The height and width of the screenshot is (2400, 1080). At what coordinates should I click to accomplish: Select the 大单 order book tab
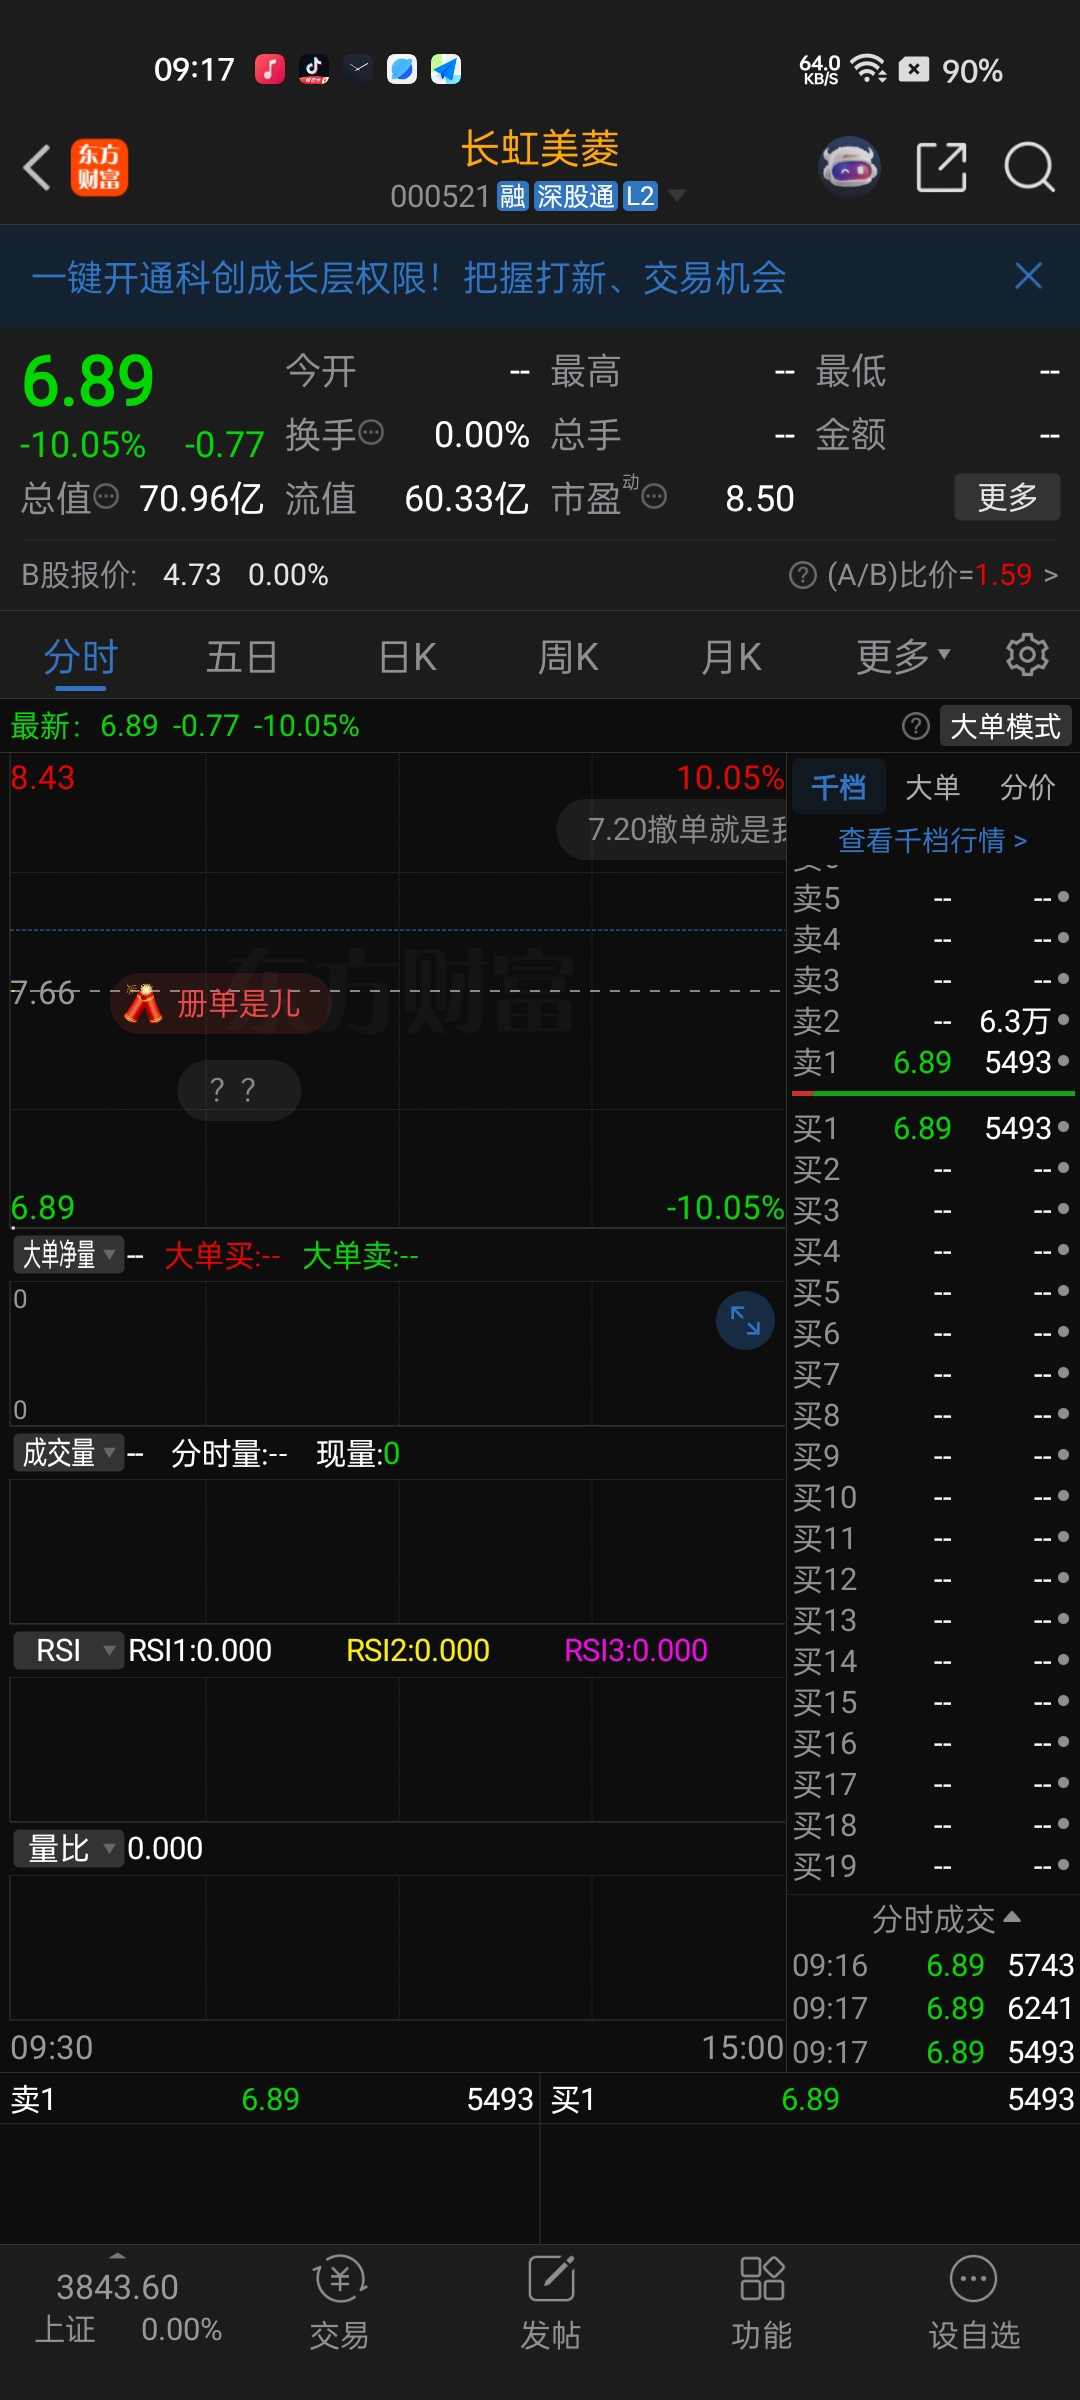pos(932,788)
